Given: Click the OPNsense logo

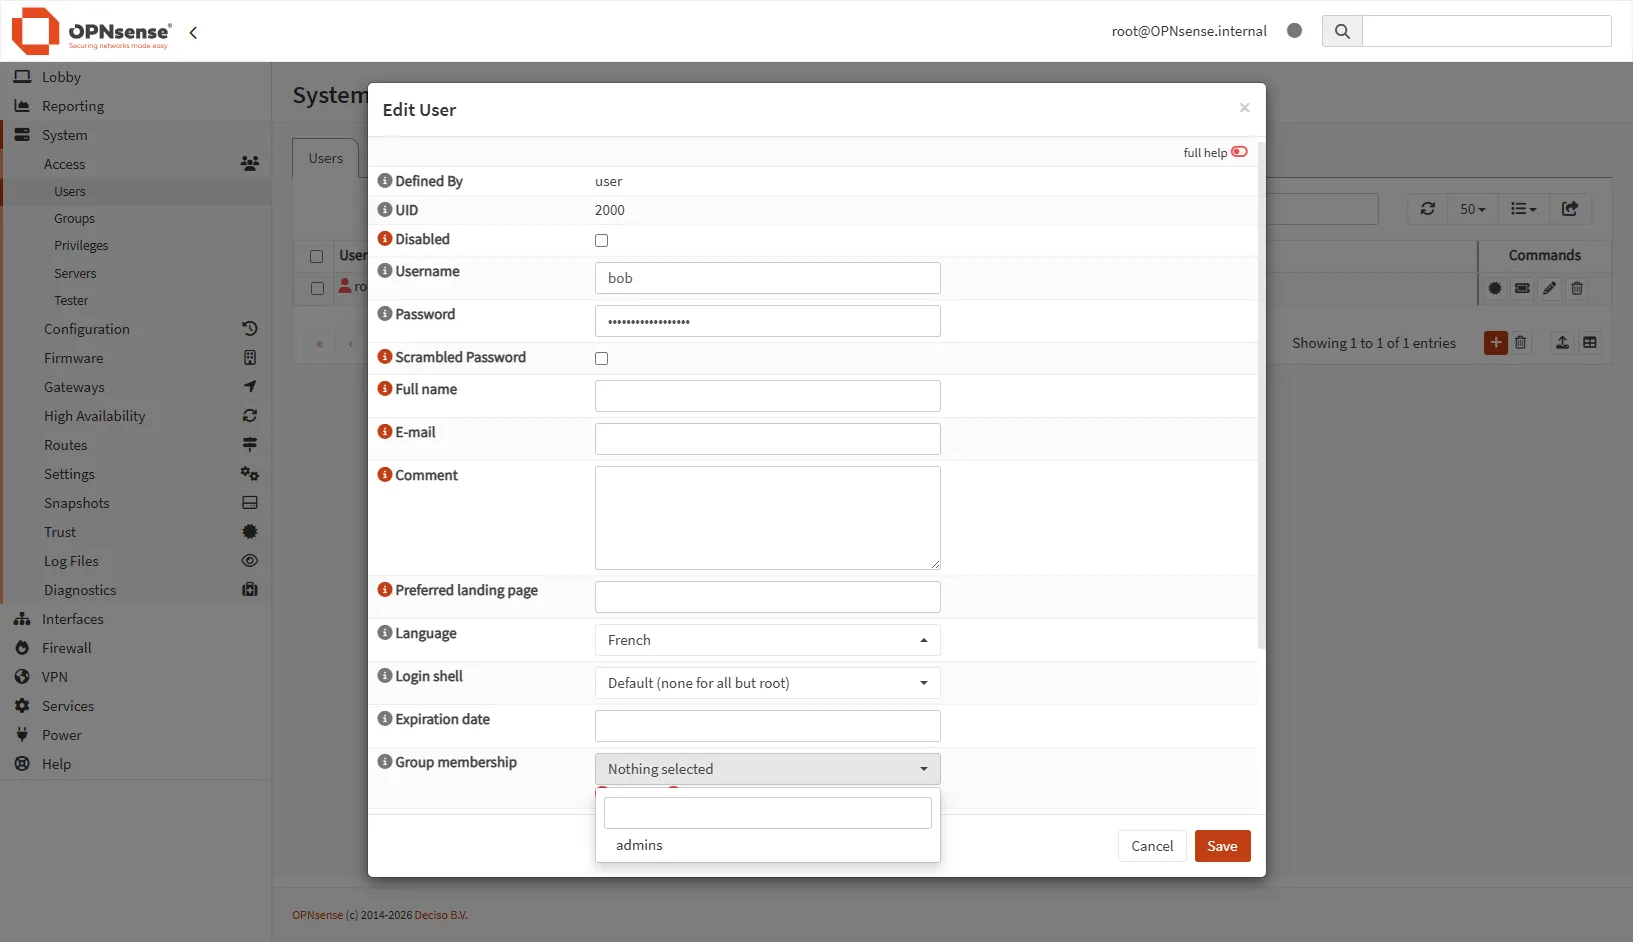Looking at the screenshot, I should coord(91,31).
